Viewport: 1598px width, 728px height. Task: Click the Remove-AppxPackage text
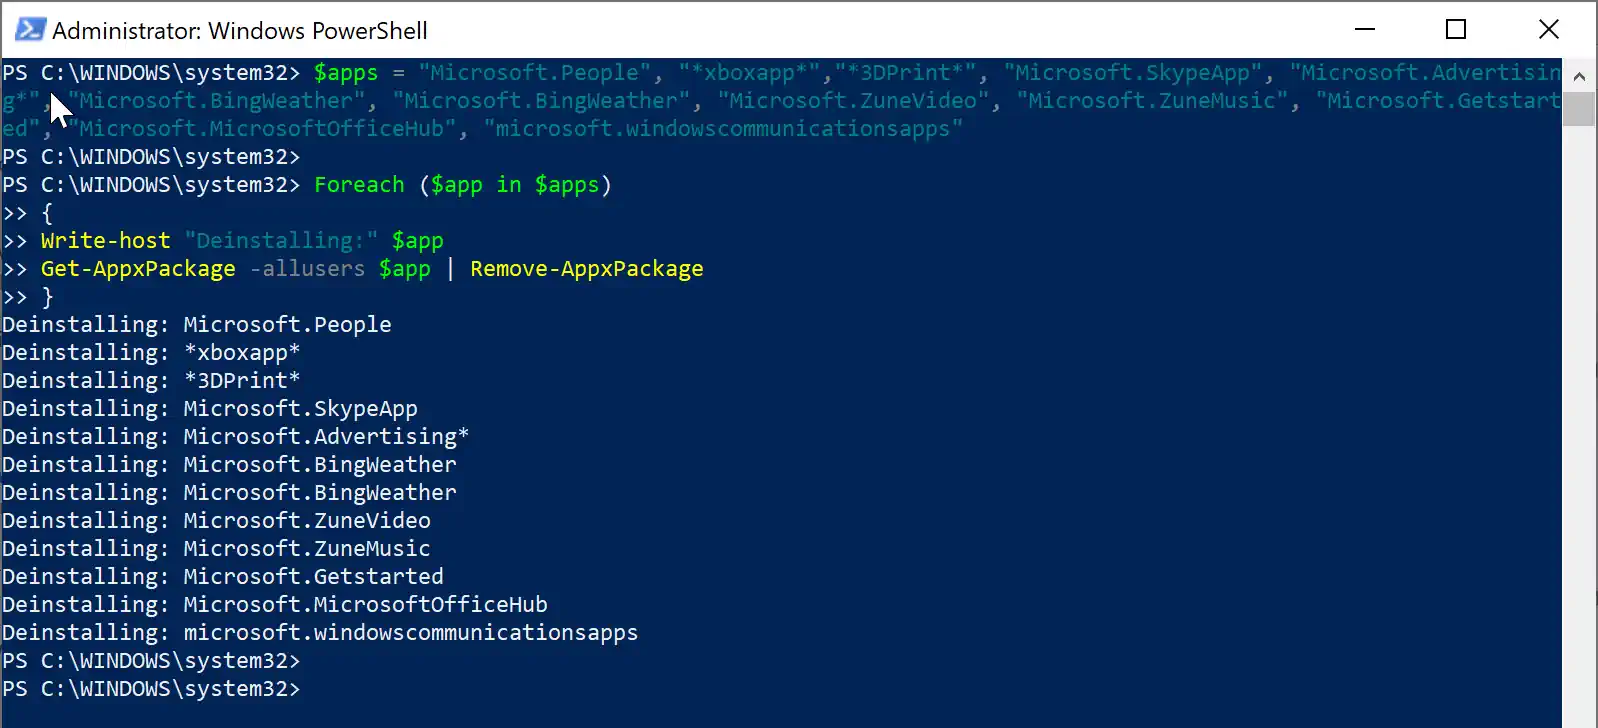point(586,268)
